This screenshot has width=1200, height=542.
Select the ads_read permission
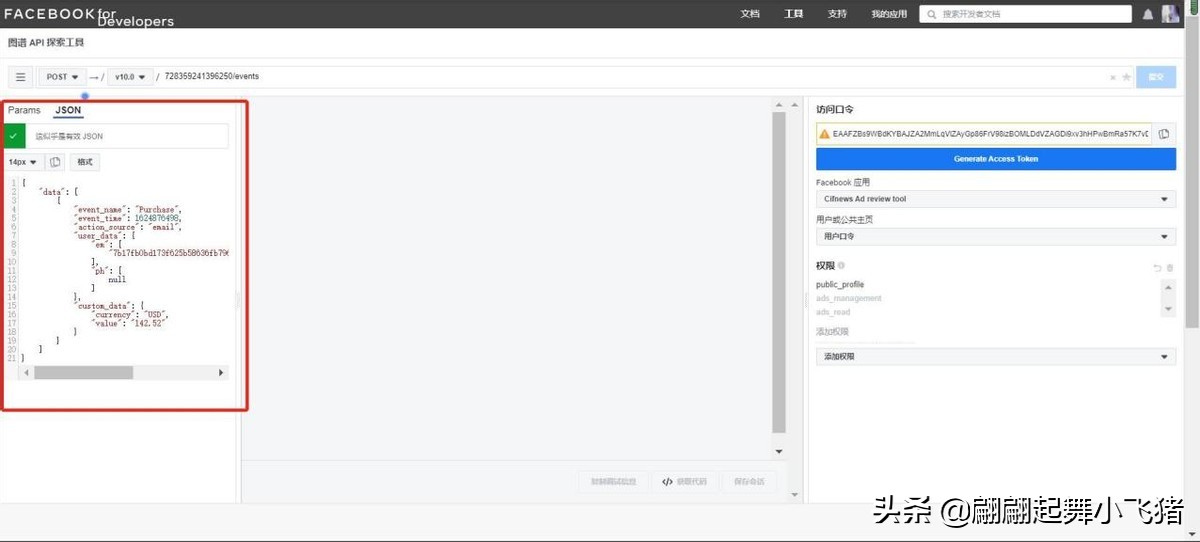pyautogui.click(x=833, y=312)
